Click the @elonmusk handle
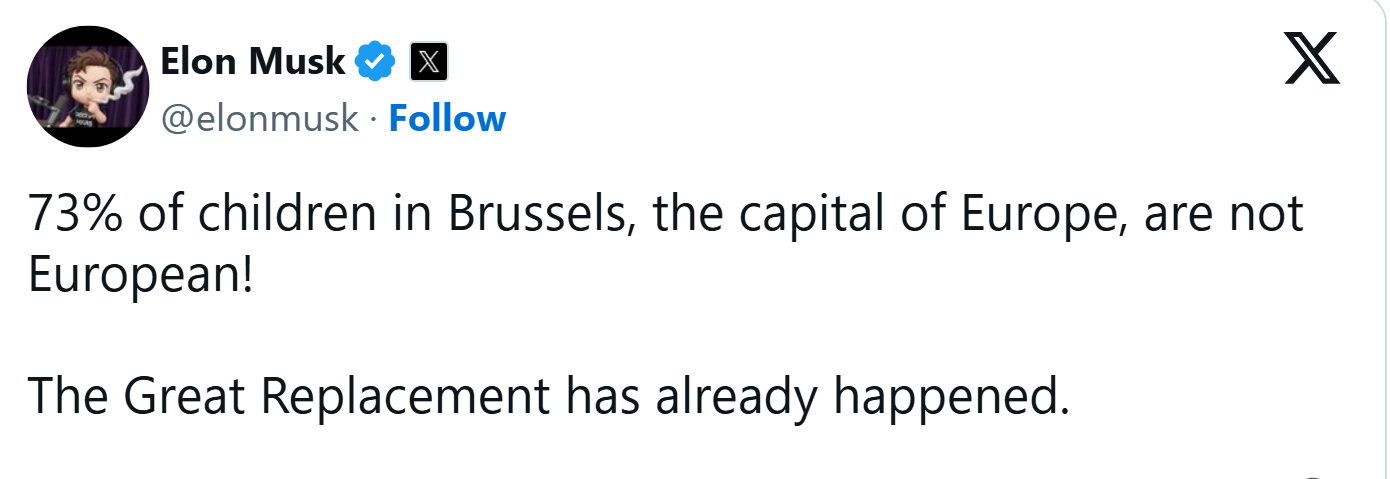Screen dimensions: 1390x479 click(x=259, y=118)
